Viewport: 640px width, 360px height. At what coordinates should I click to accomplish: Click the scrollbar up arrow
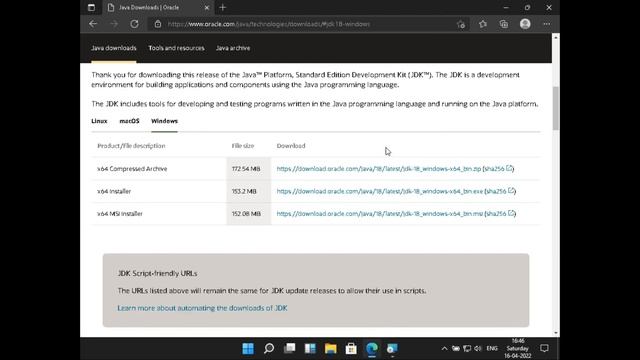coord(556,38)
